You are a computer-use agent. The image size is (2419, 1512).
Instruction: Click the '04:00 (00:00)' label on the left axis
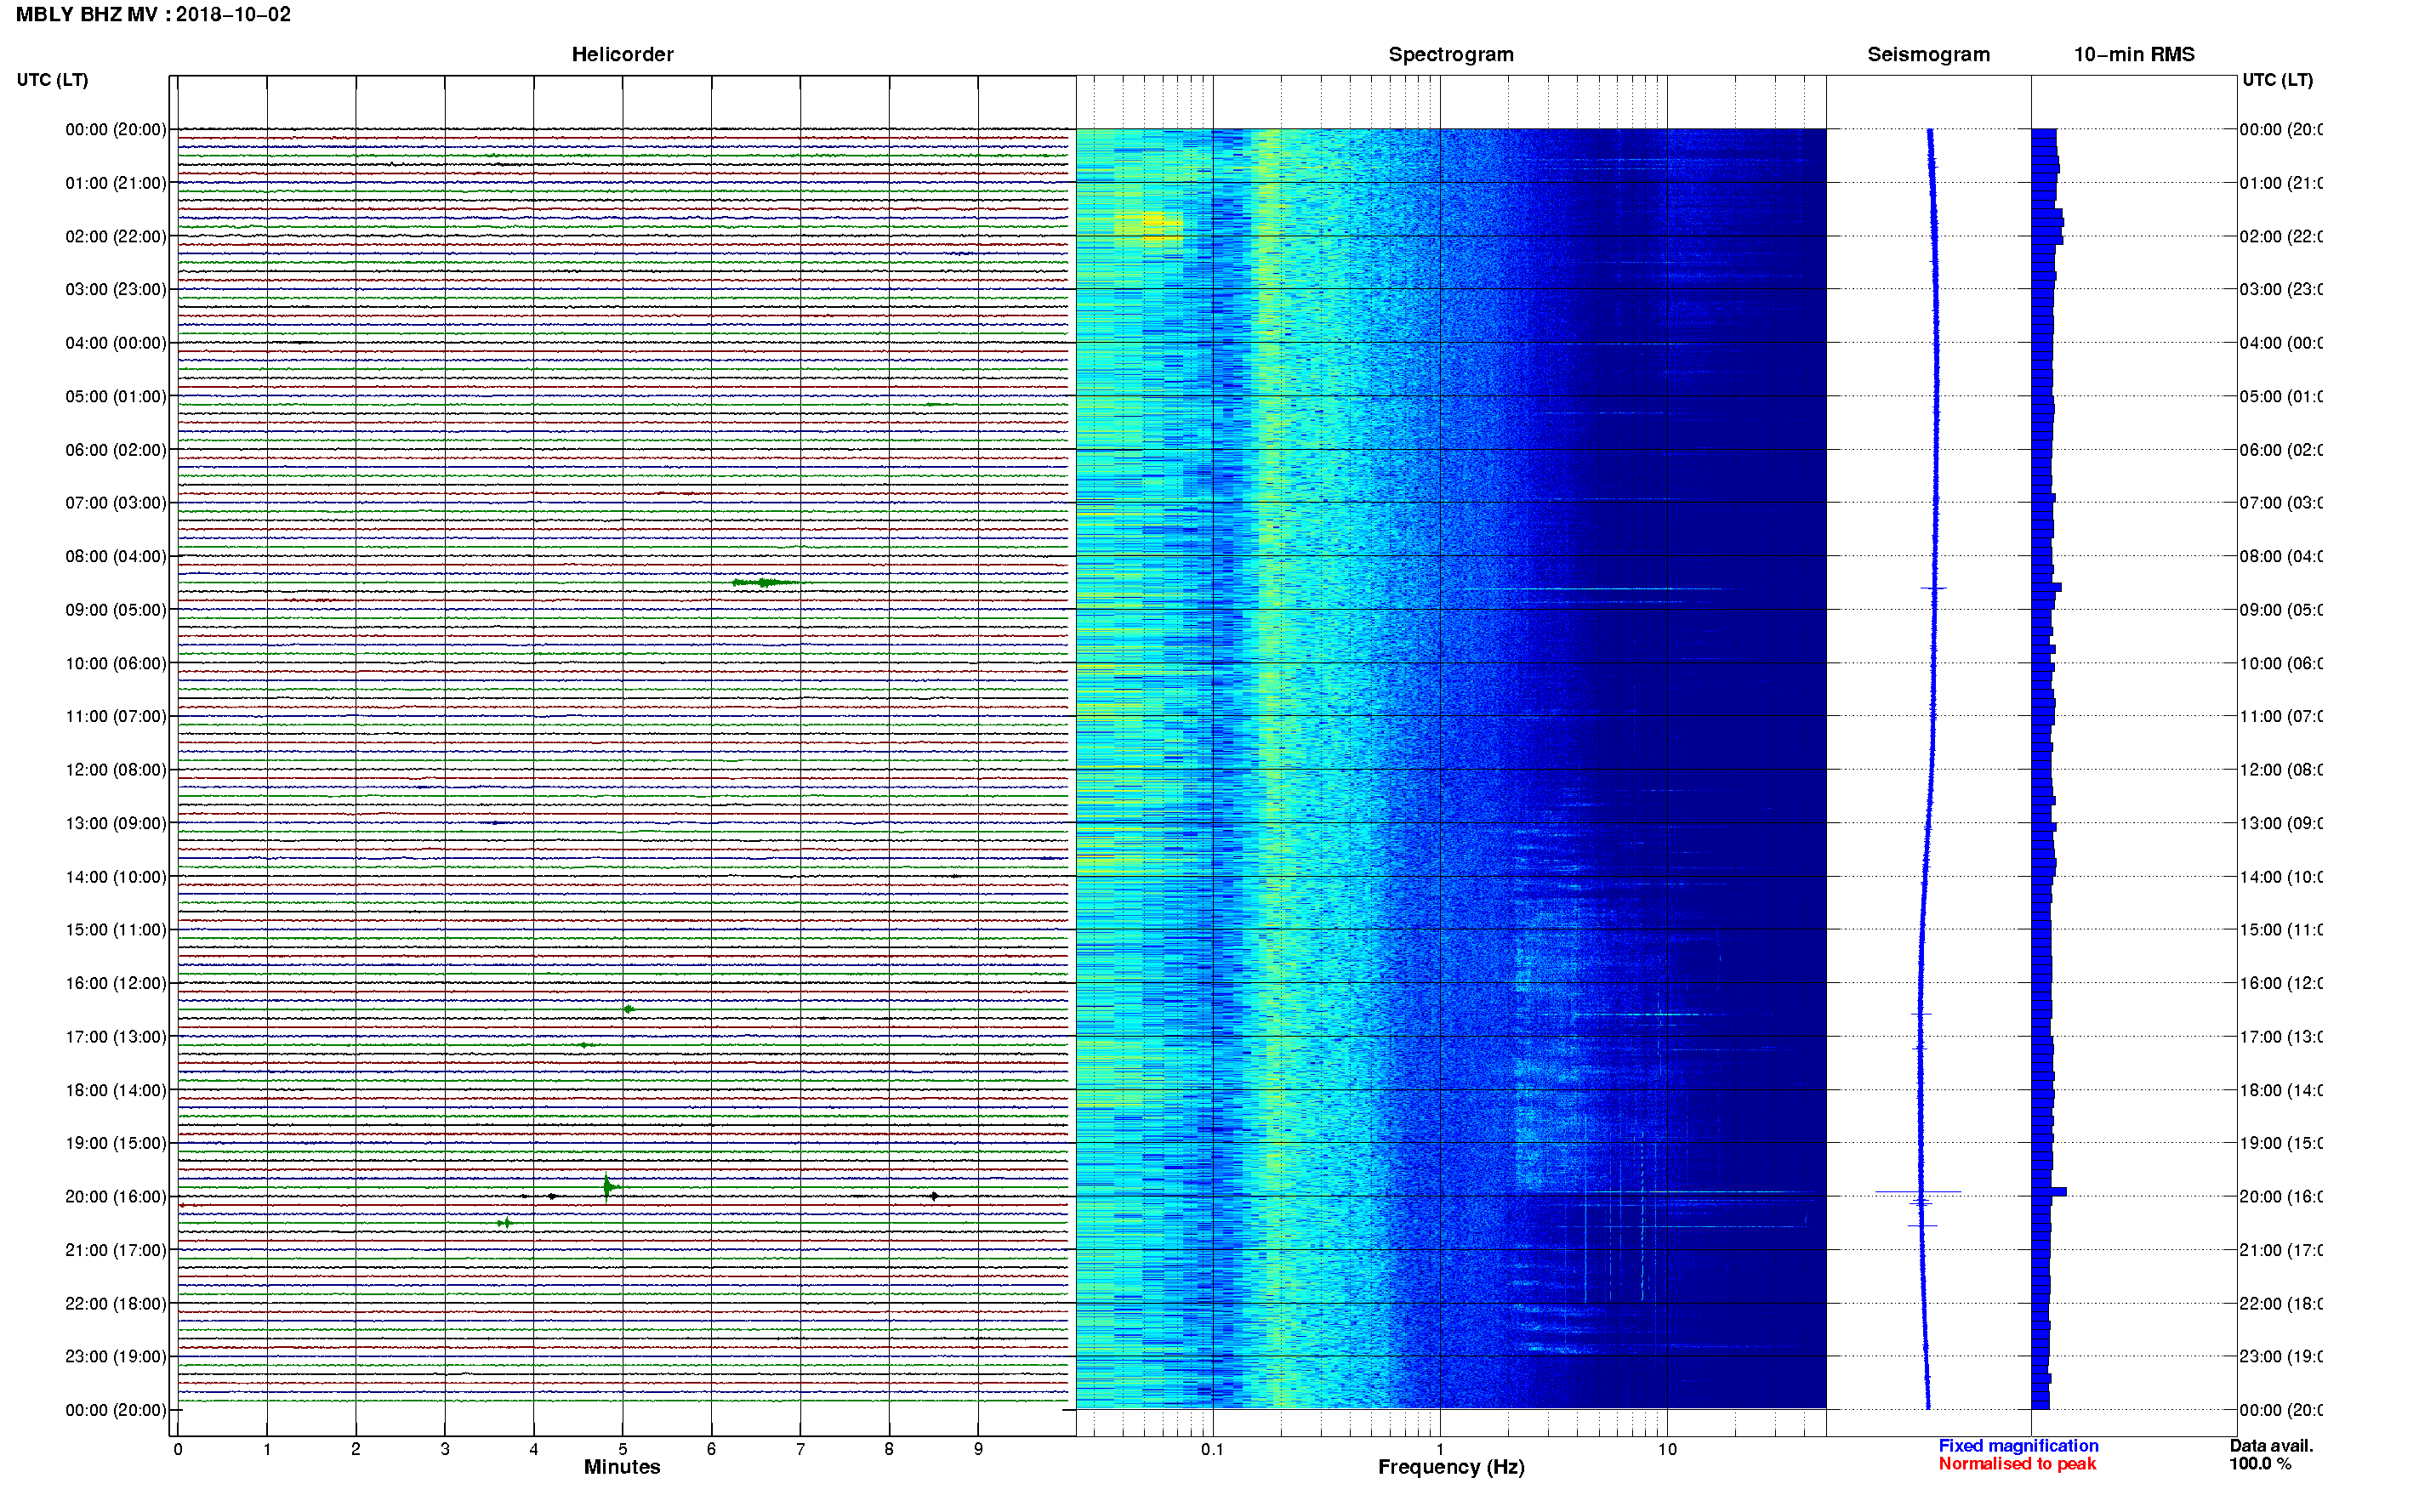[x=116, y=343]
